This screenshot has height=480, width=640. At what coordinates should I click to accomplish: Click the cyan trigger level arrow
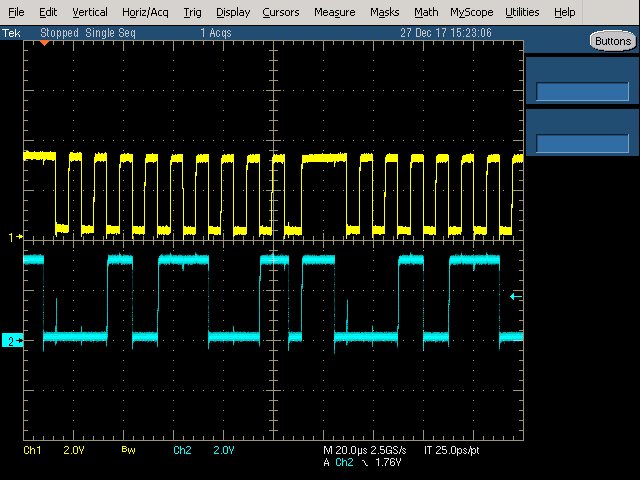pyautogui.click(x=516, y=297)
